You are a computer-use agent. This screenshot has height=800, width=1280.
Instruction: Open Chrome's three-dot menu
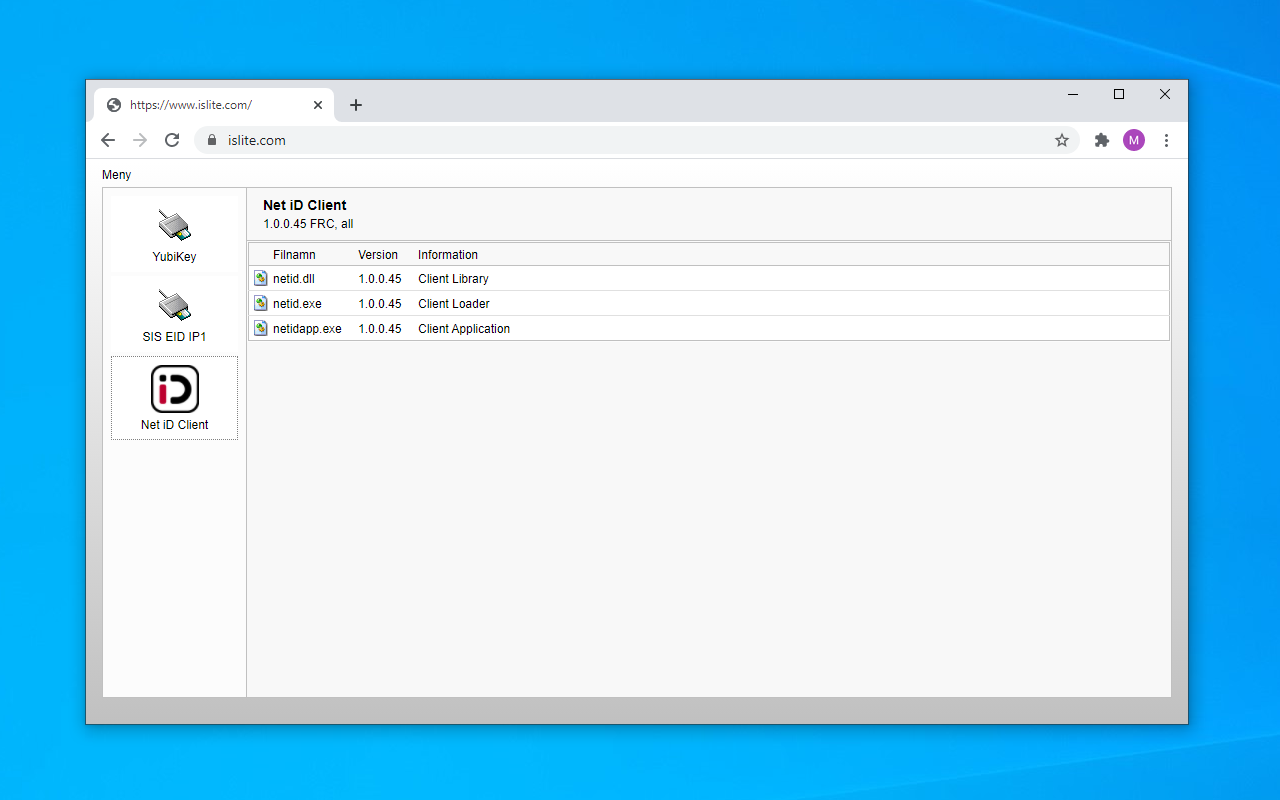1166,140
